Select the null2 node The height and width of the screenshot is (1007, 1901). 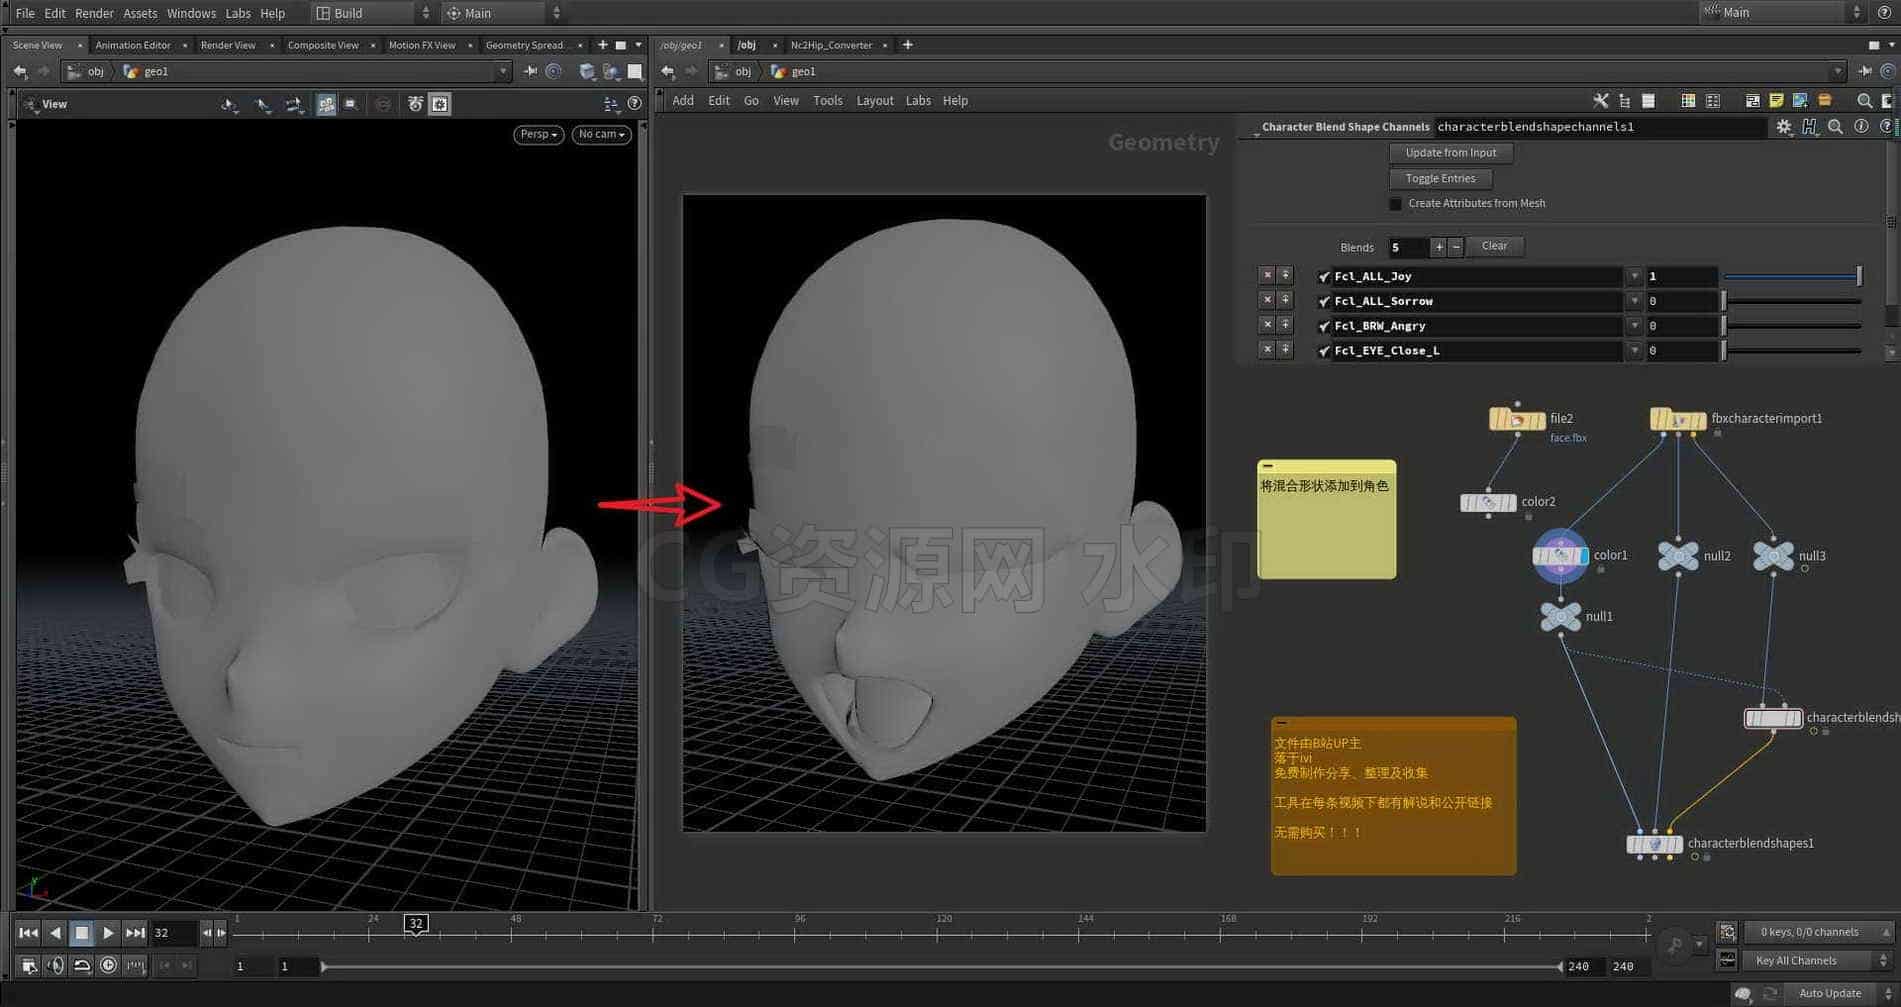pos(1678,556)
